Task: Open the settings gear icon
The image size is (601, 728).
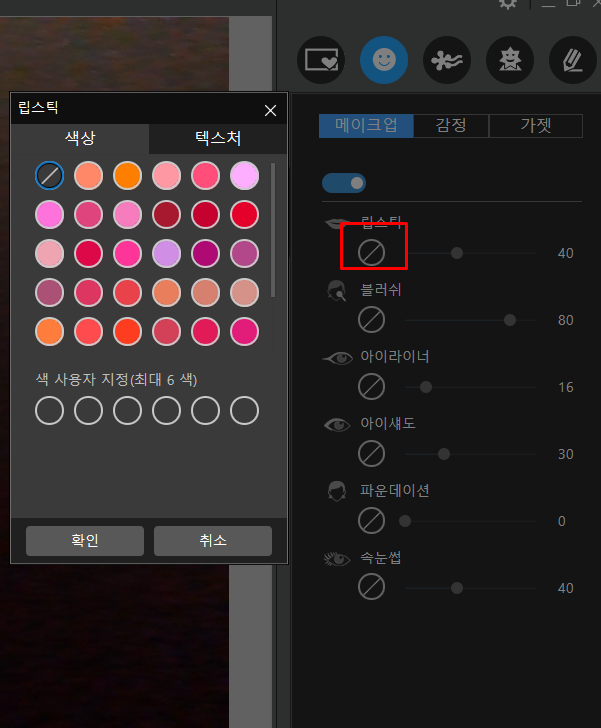Action: point(508,4)
